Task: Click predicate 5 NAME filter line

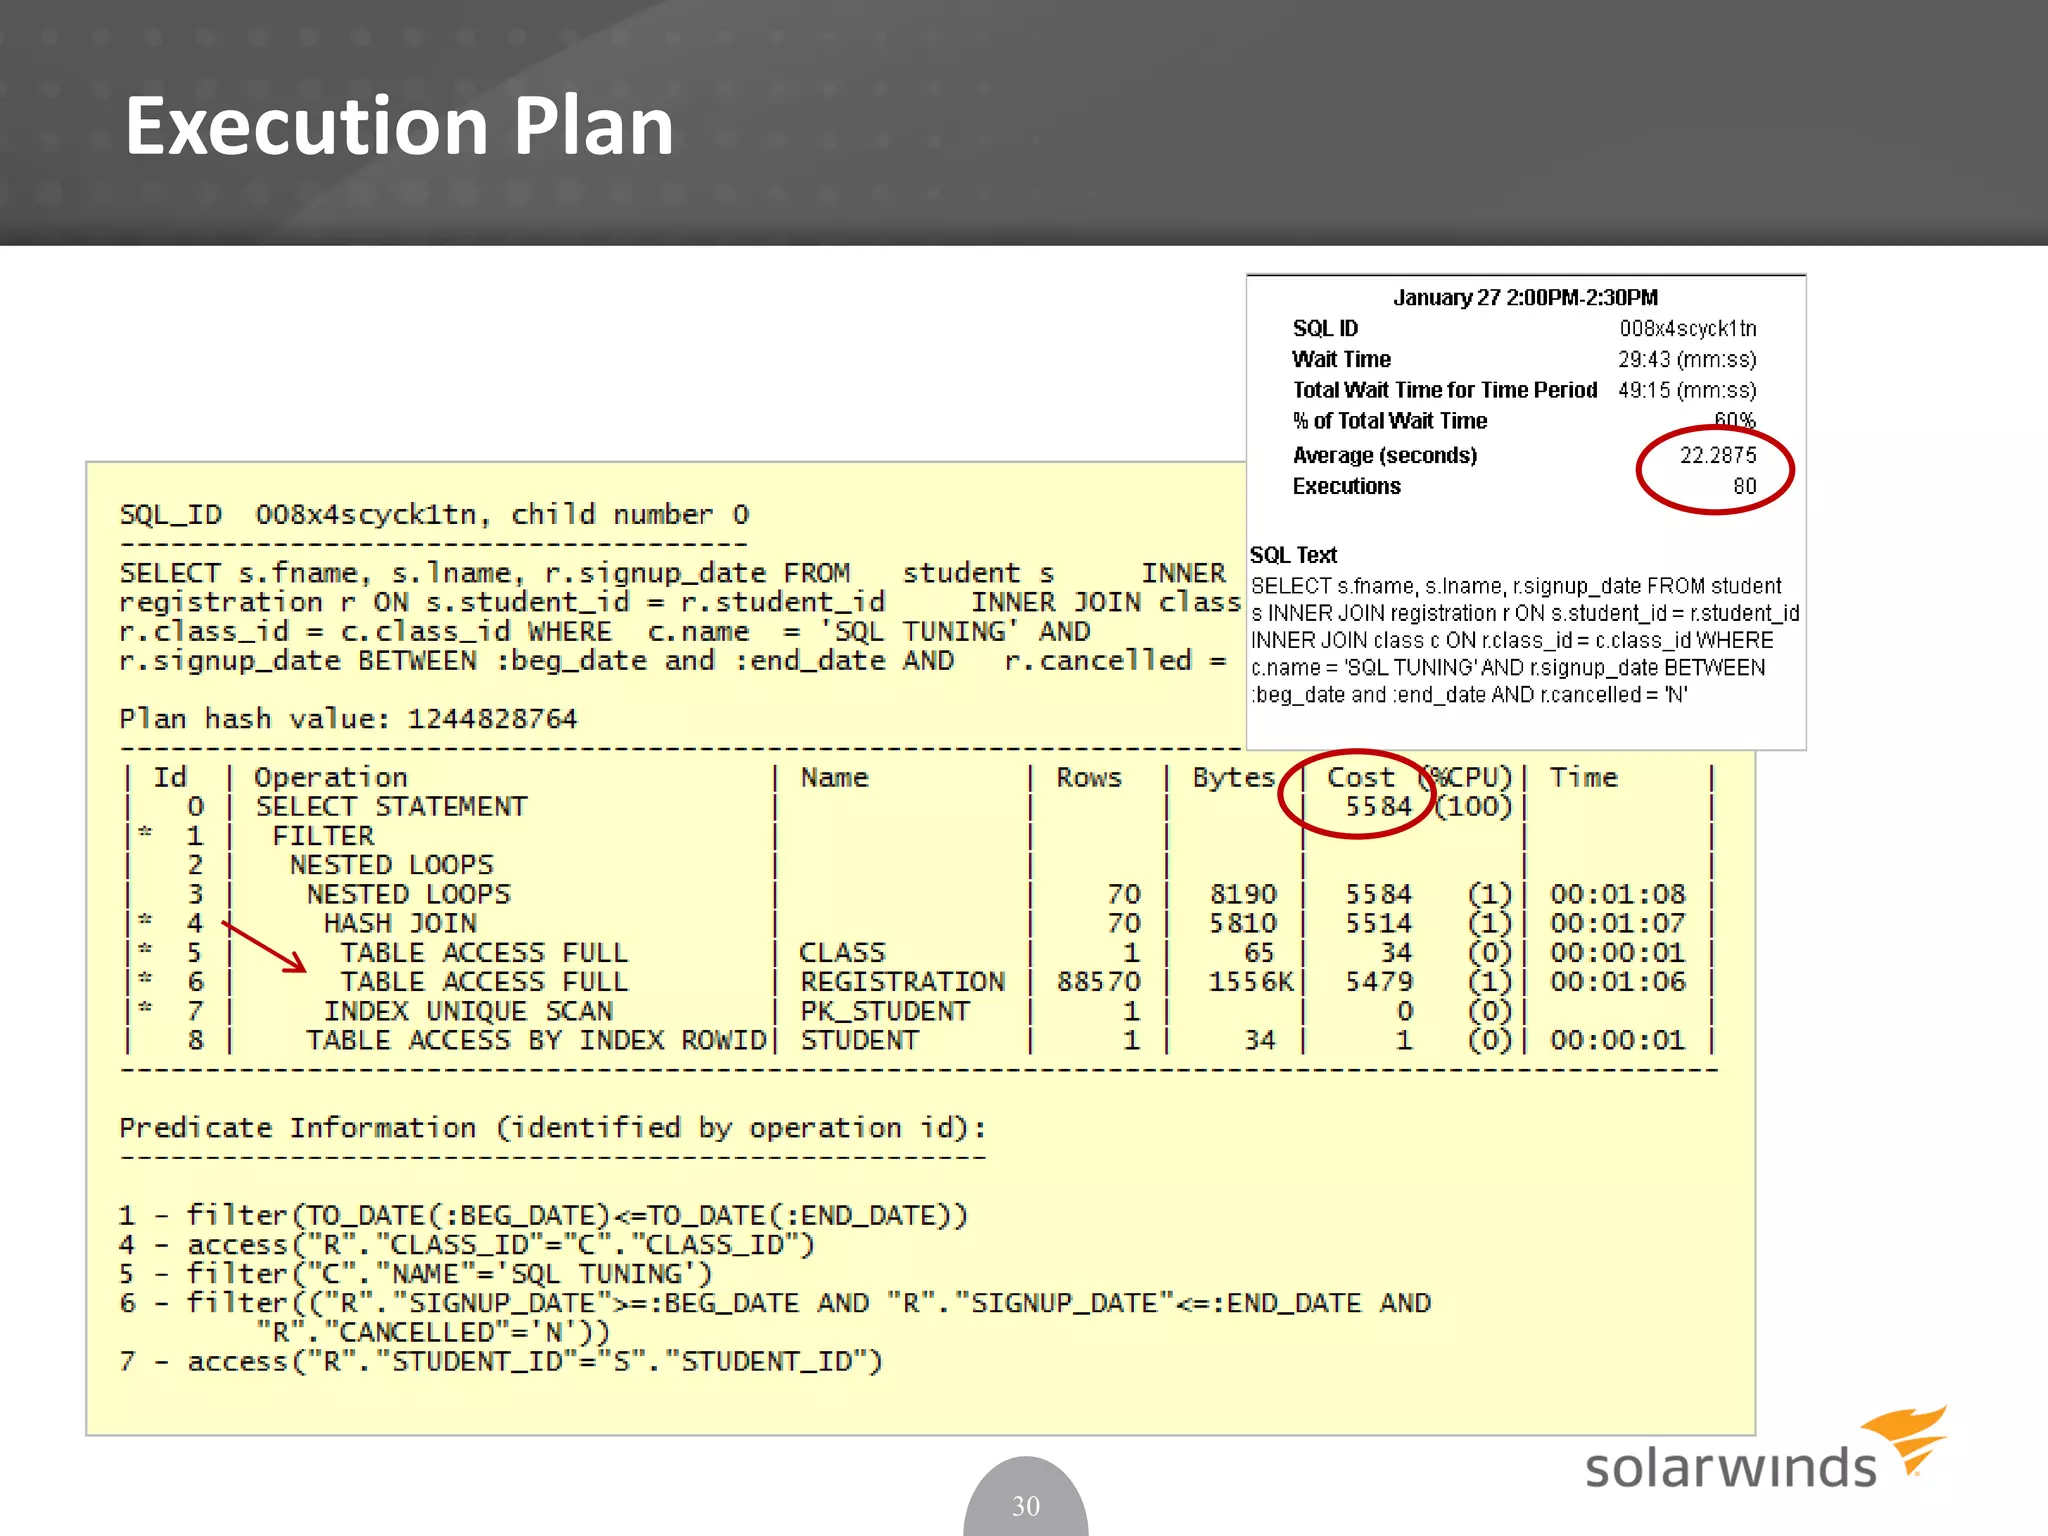Action: tap(416, 1274)
